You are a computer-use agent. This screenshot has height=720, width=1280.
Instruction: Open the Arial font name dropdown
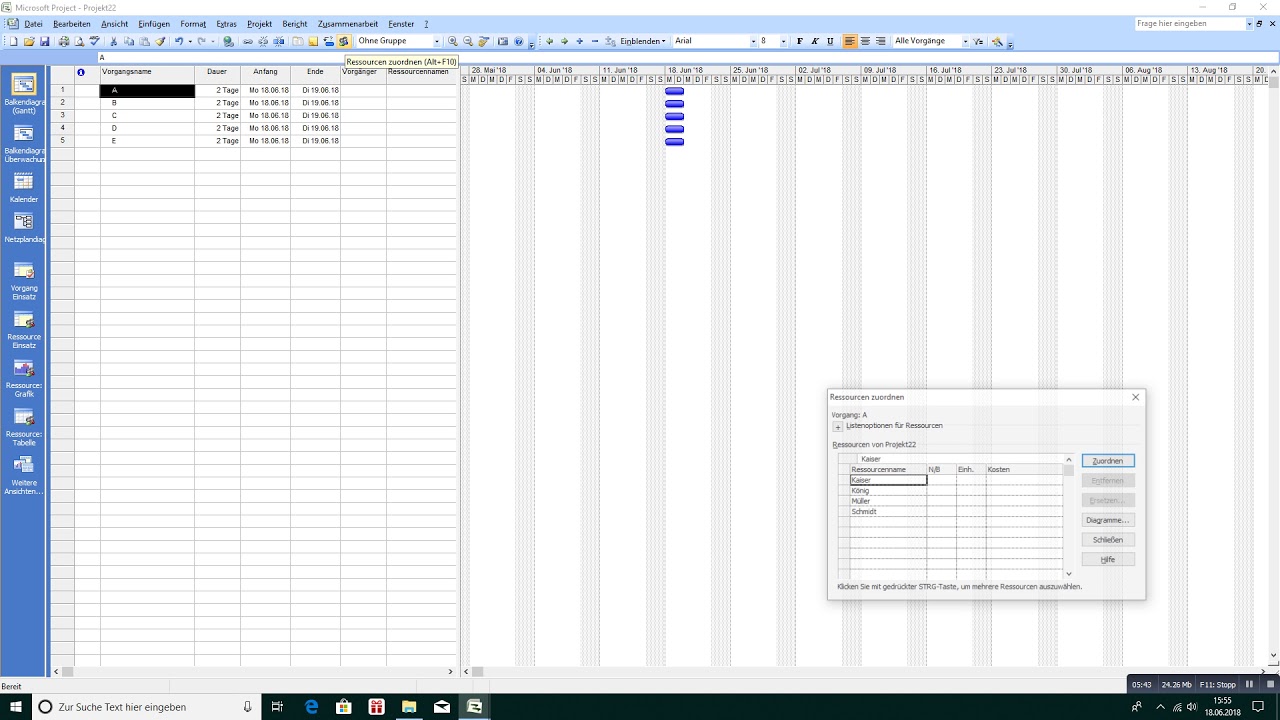pyautogui.click(x=753, y=41)
